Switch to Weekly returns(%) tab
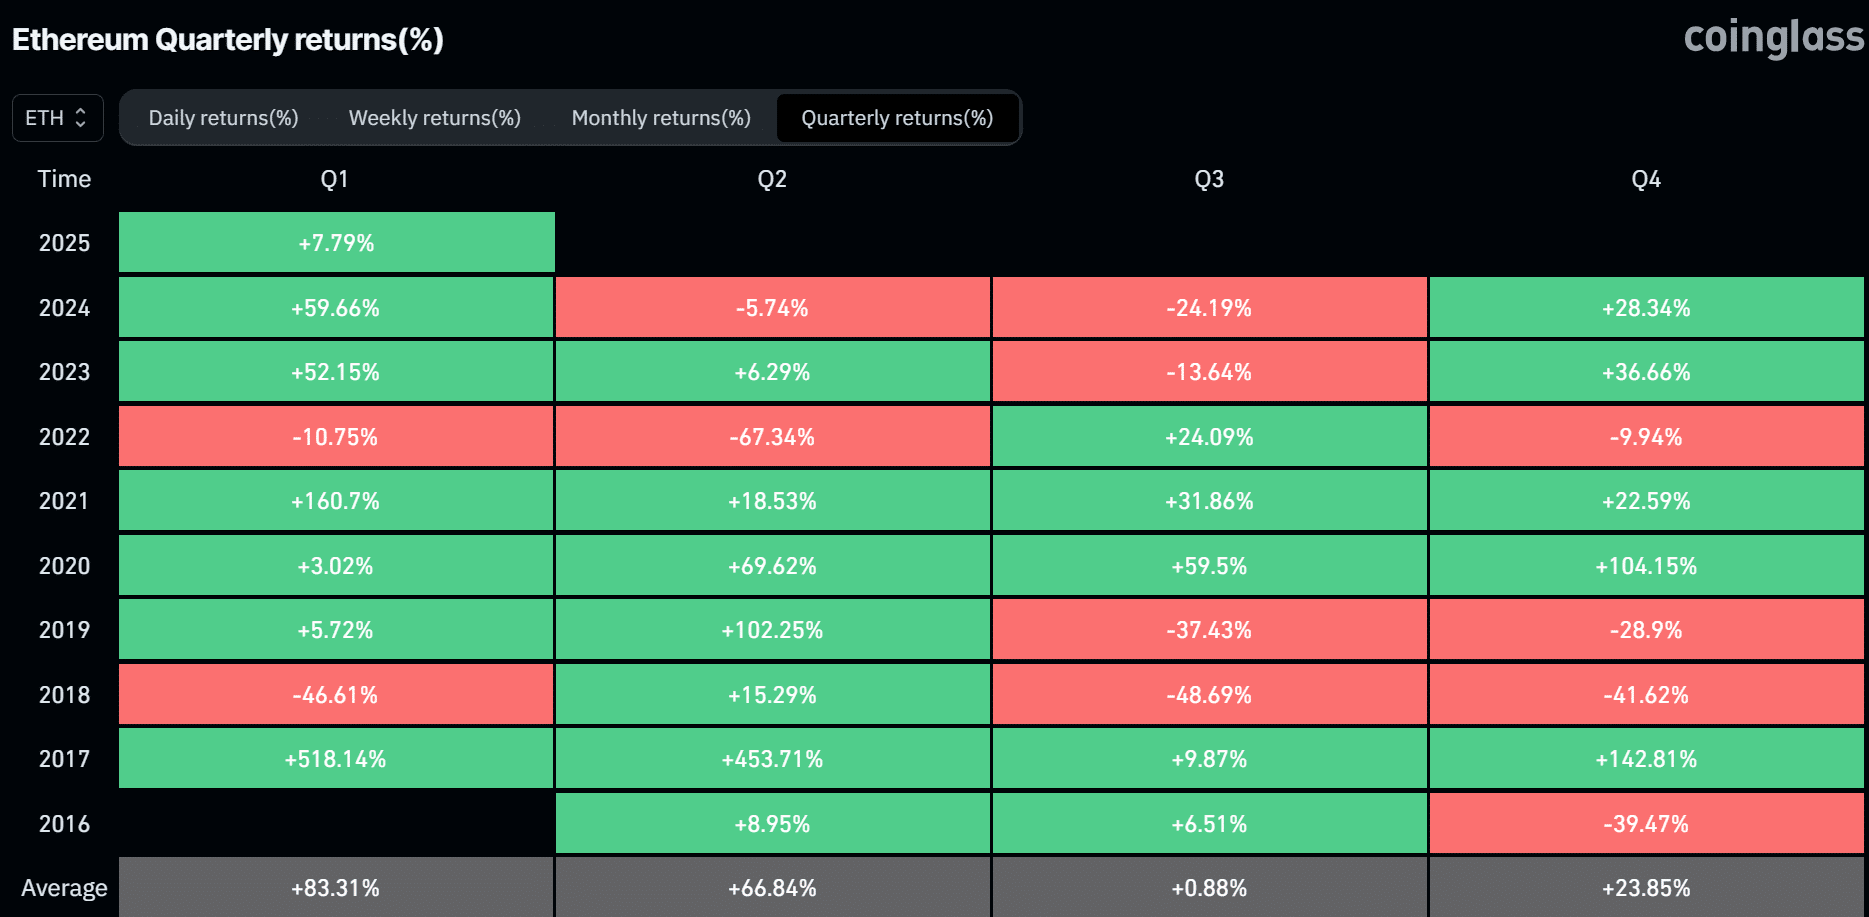This screenshot has width=1869, height=917. point(435,118)
